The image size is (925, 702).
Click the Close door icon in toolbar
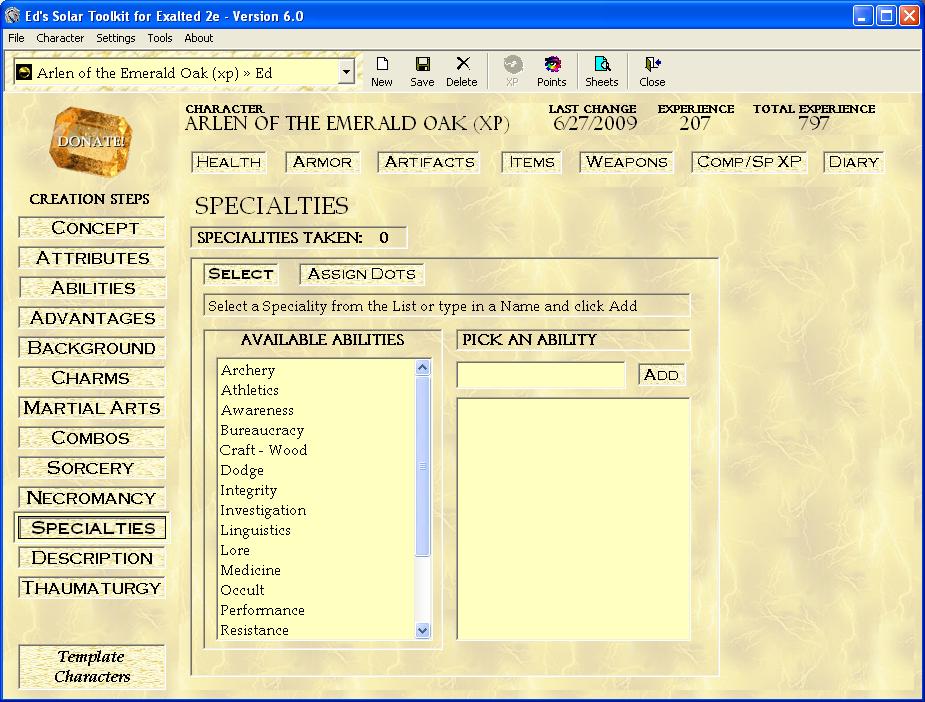[x=652, y=71]
